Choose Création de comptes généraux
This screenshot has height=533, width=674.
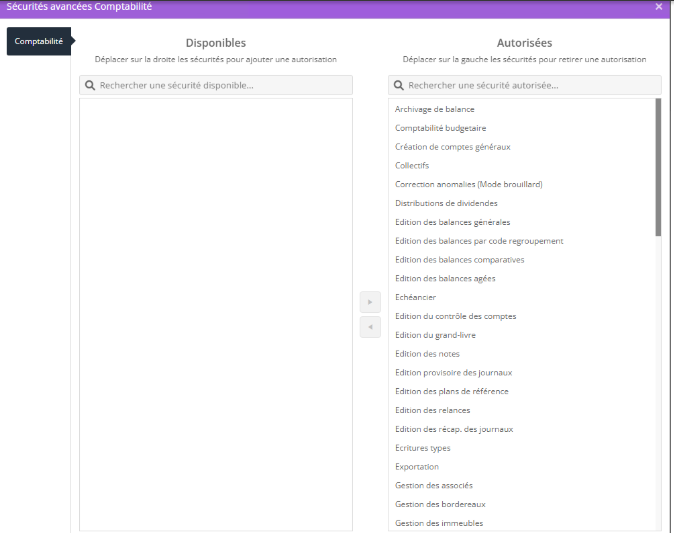(x=452, y=147)
